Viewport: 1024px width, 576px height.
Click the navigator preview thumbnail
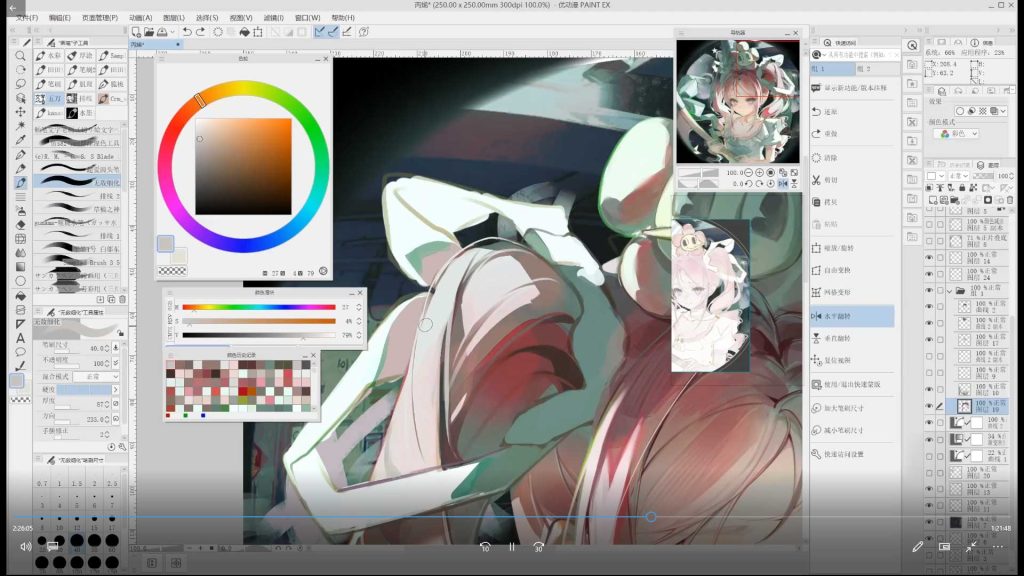point(737,101)
